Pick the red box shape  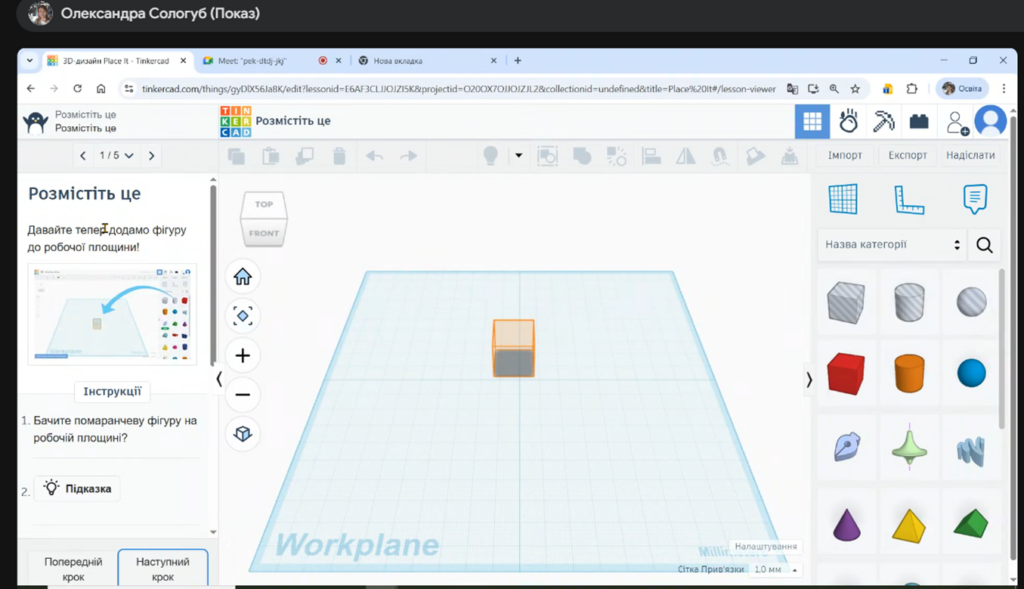[x=846, y=372]
